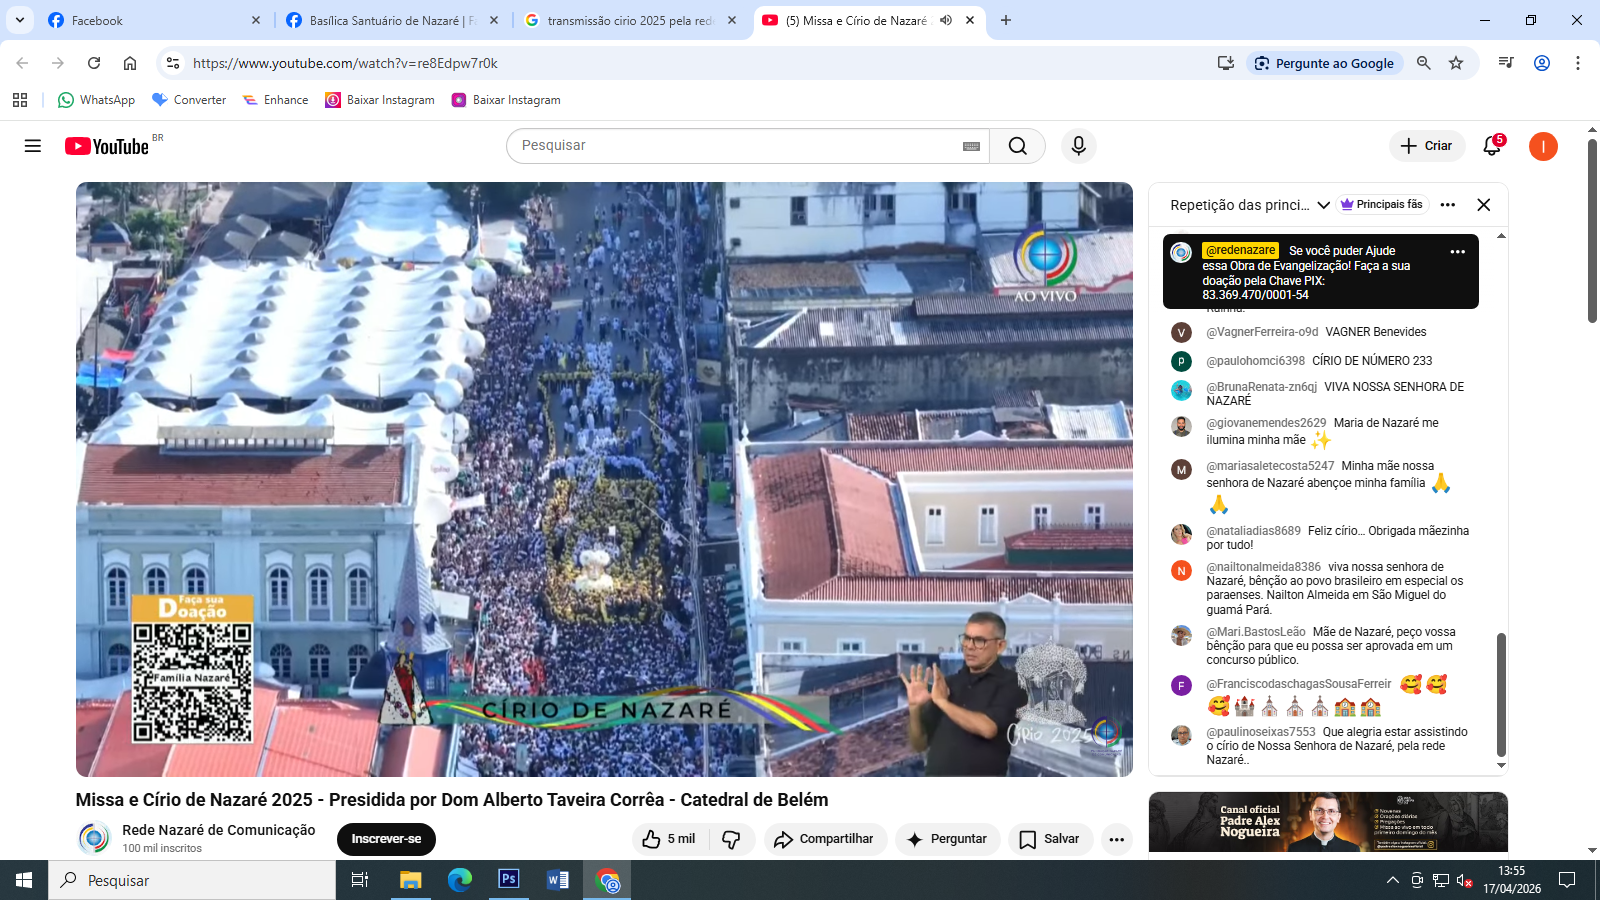This screenshot has height=900, width=1600.
Task: Bookmark this page with the star icon
Action: tap(1456, 63)
